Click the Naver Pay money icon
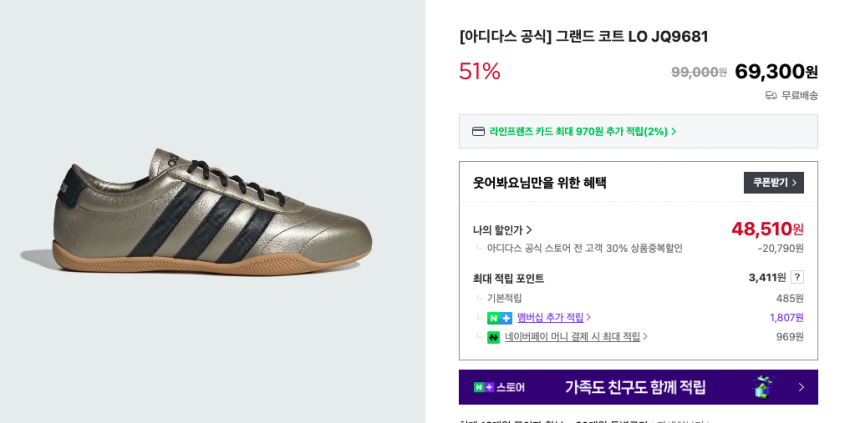The image size is (850, 423). coord(493,337)
